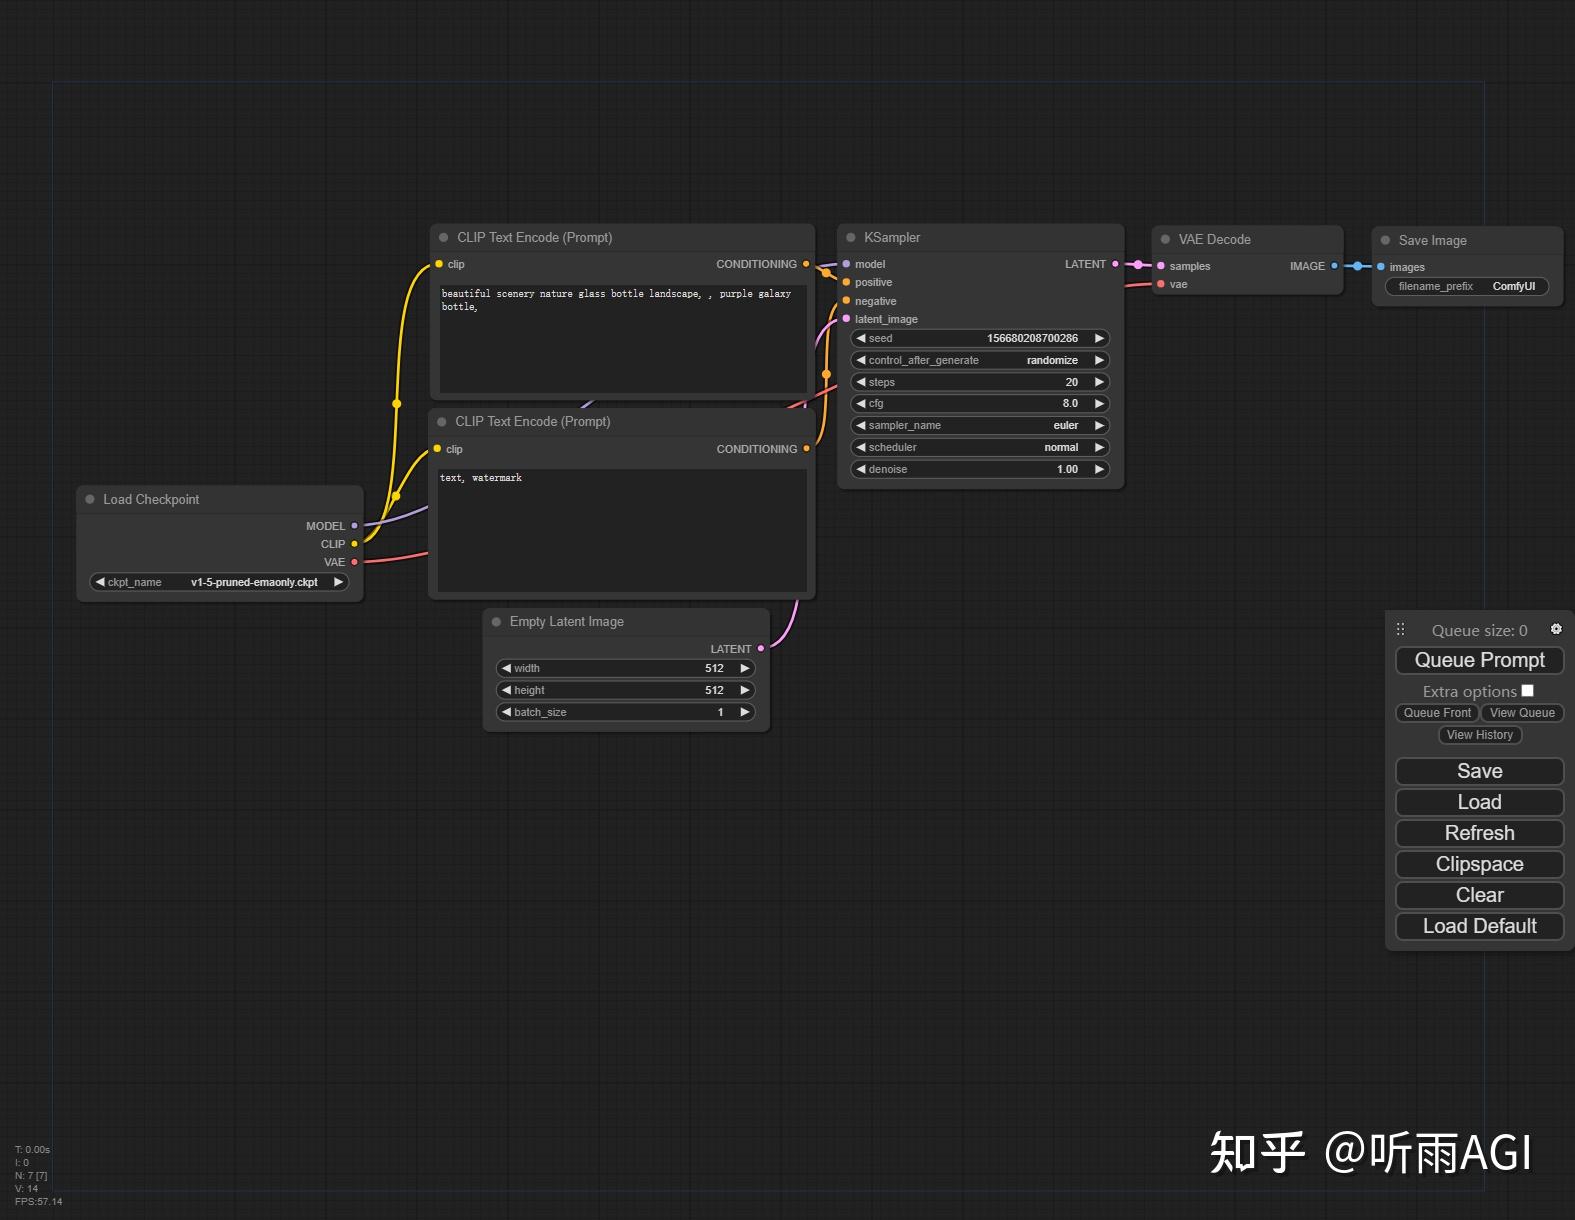Open the sampler_name dropdown showing euler
The image size is (1575, 1220).
(980, 426)
